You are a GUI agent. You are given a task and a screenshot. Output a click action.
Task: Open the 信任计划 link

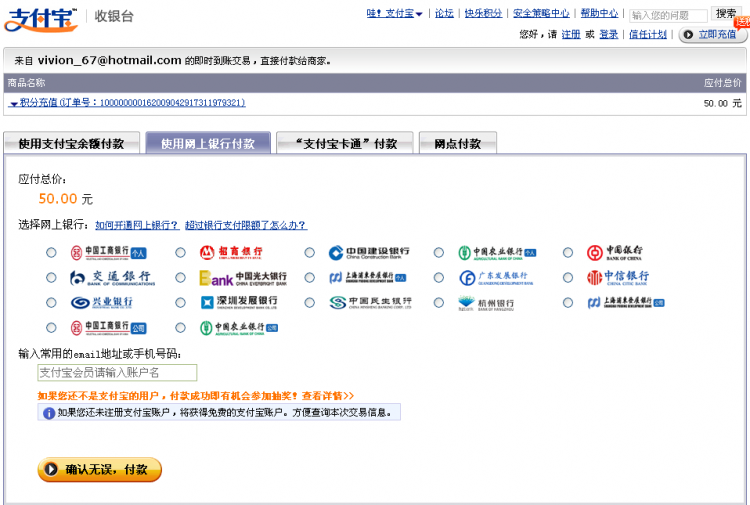click(648, 34)
